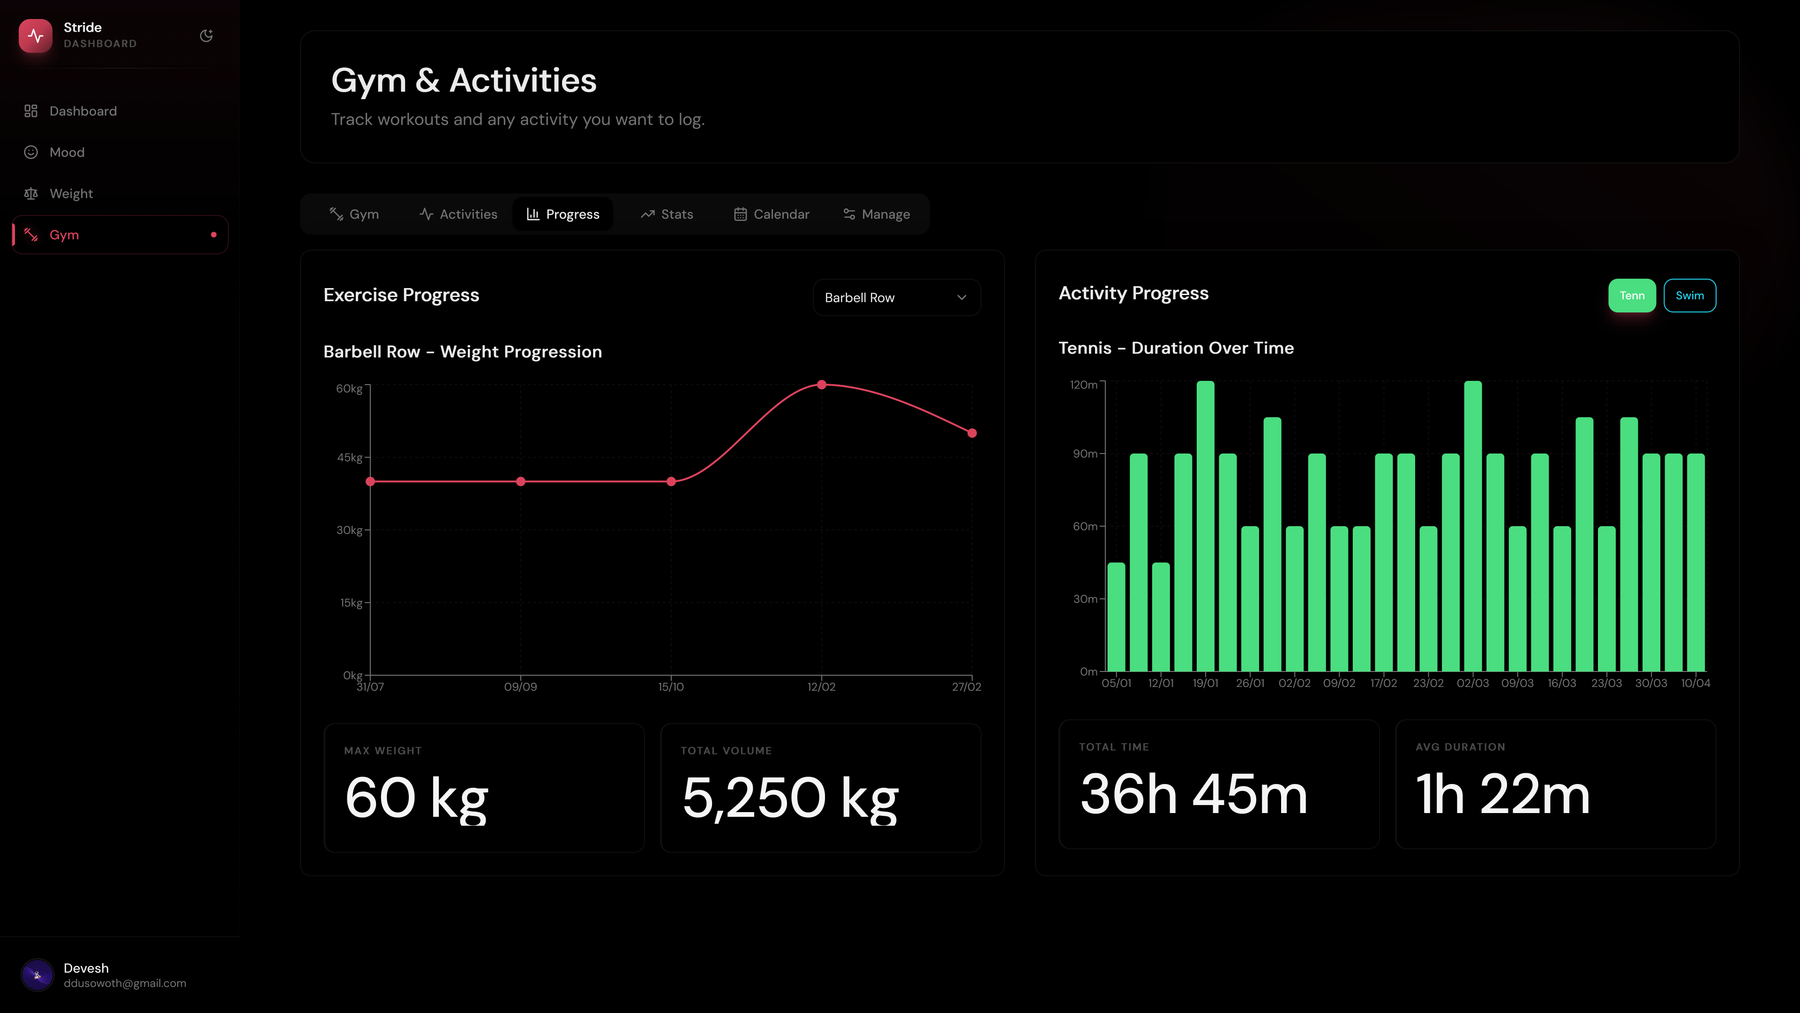
Task: Click the Max Weight 60 kg card
Action: (x=484, y=788)
